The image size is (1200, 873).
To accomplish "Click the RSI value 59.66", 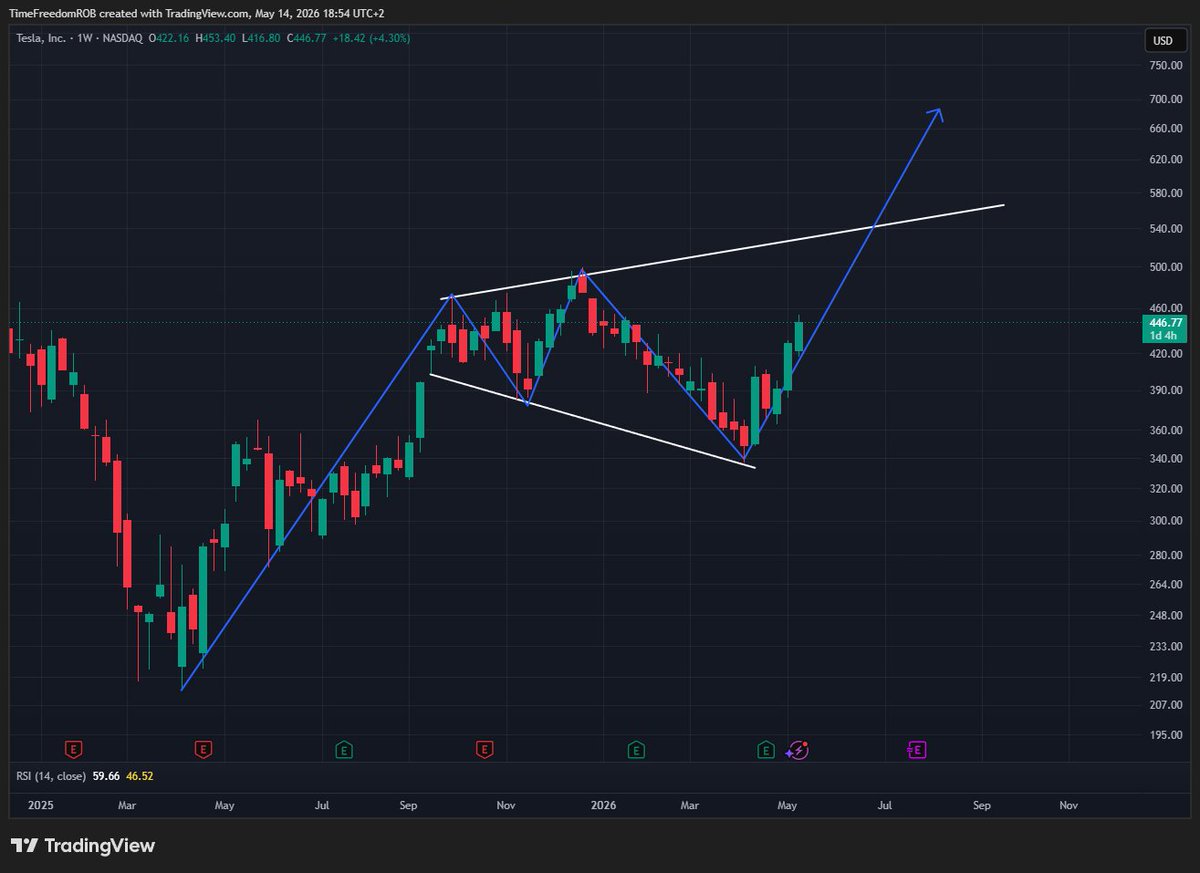I will pyautogui.click(x=106, y=775).
